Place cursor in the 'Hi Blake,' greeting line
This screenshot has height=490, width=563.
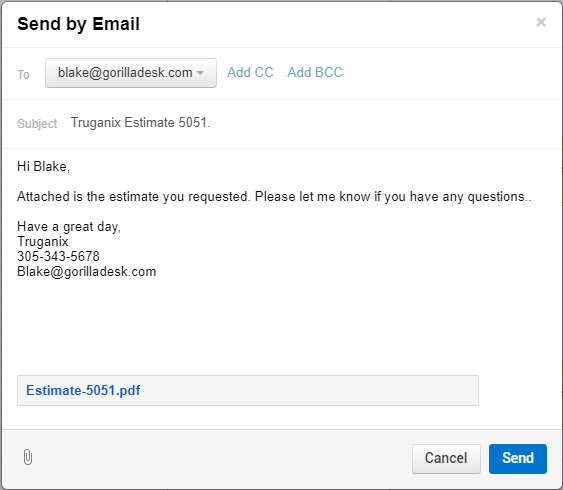(43, 167)
